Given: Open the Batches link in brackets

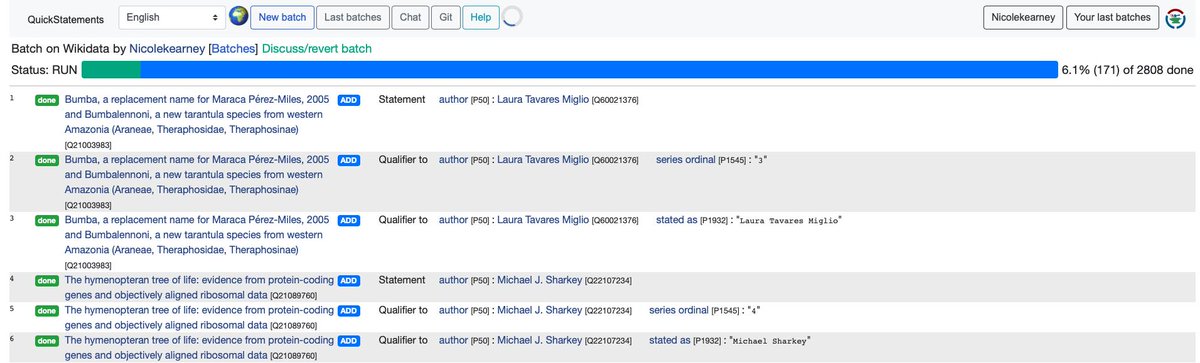Looking at the screenshot, I should [x=233, y=48].
